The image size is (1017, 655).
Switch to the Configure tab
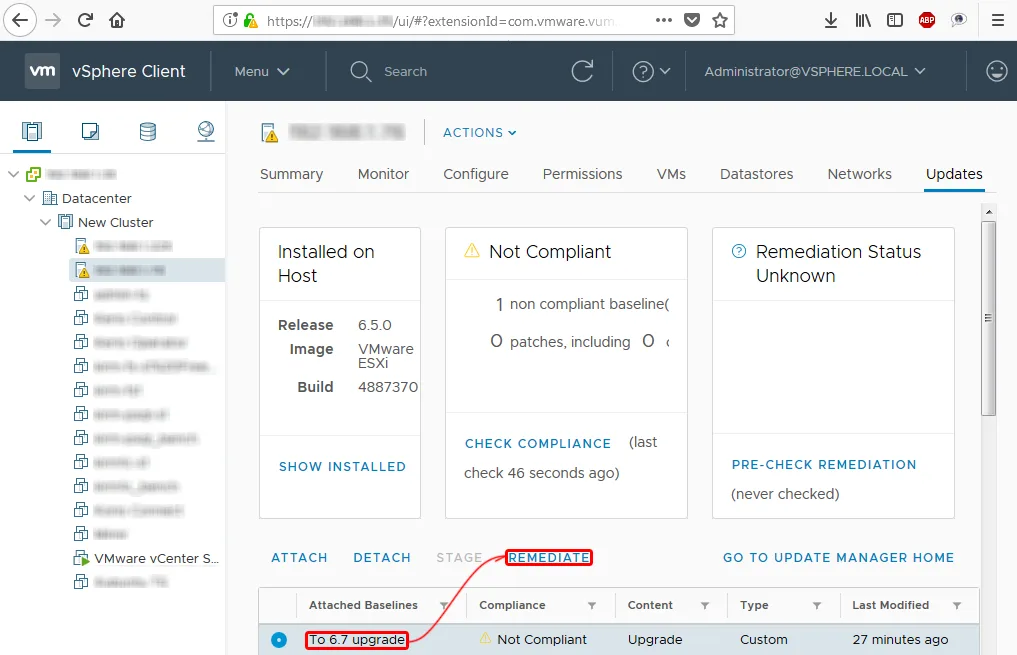click(x=475, y=174)
